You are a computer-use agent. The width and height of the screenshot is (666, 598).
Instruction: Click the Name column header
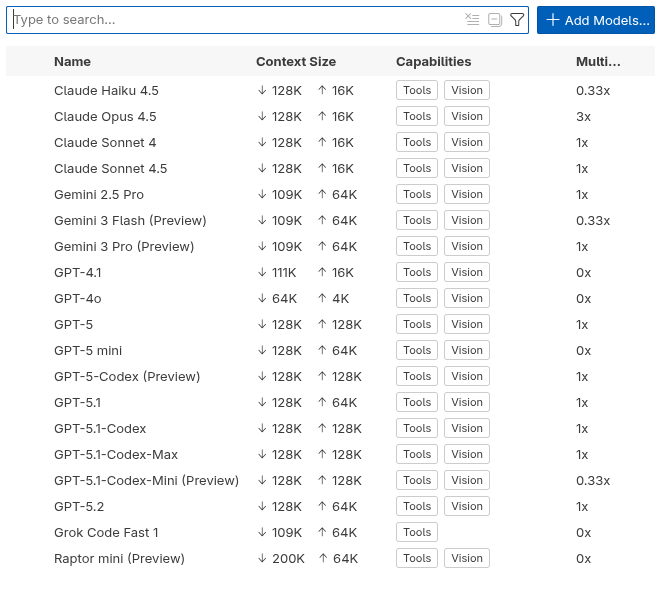(x=72, y=62)
